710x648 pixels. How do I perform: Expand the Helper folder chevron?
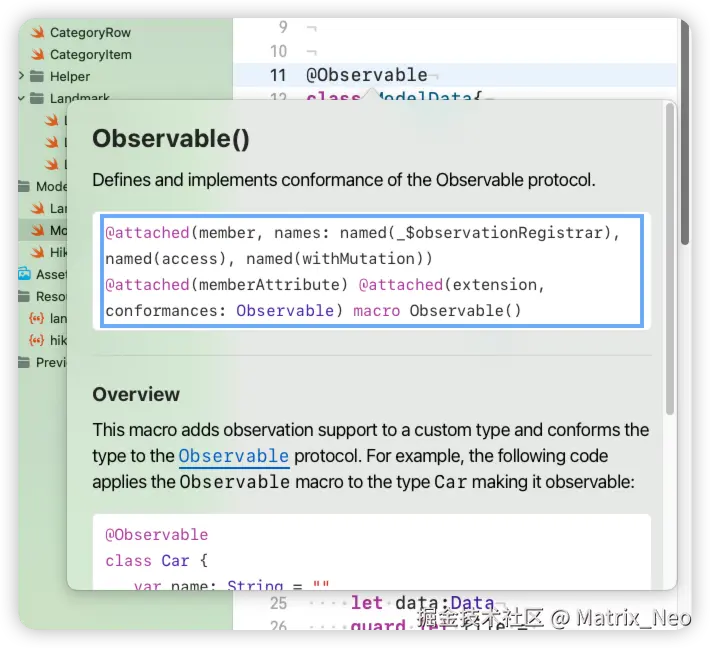pos(21,76)
